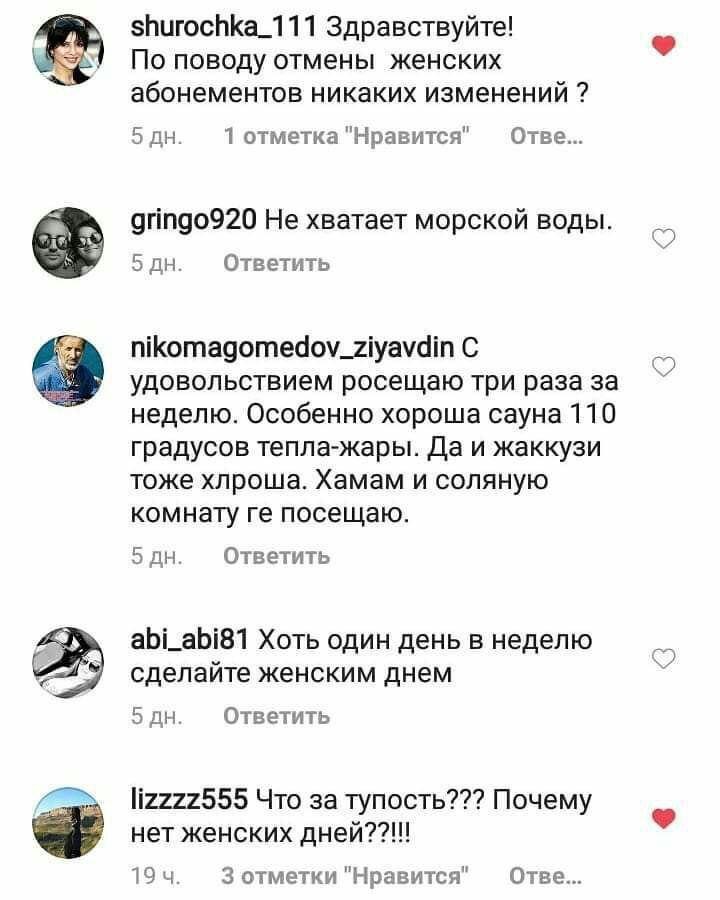This screenshot has width=720, height=900.
Task: Reply to gringo920 via Ответить
Action: 277,263
